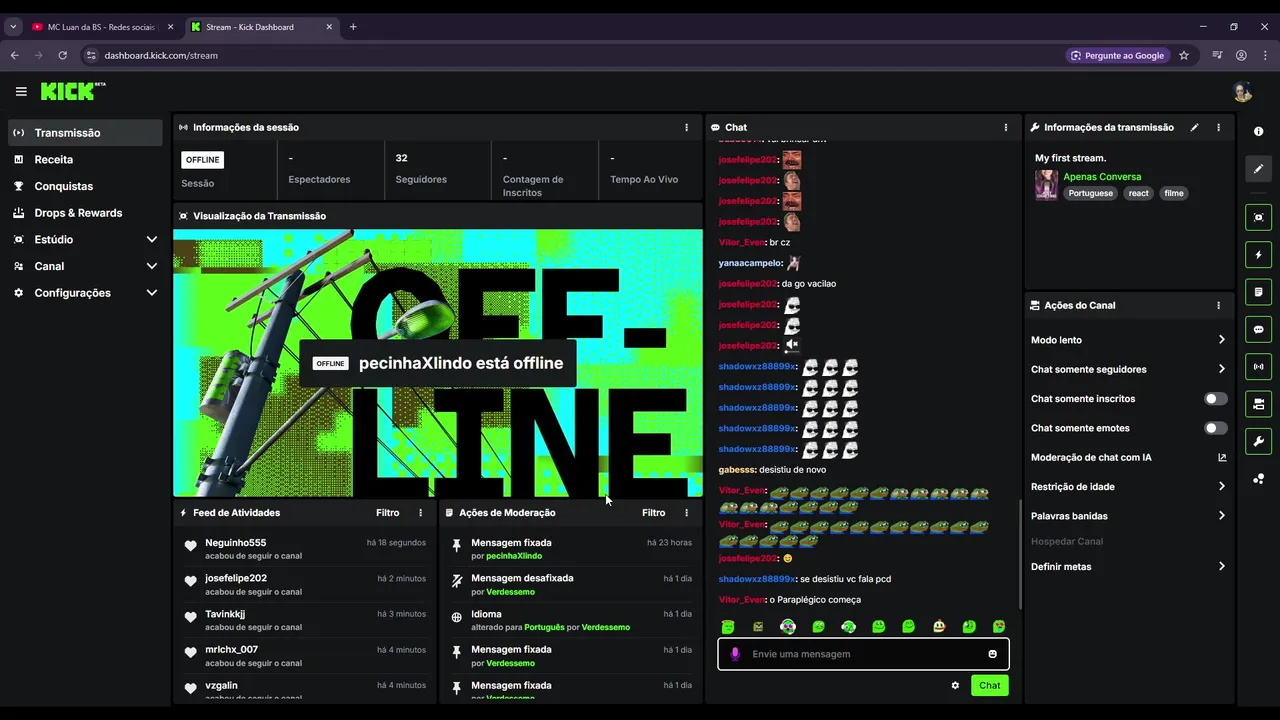The image size is (1280, 720).
Task: Open Receita in the sidebar
Action: click(x=85, y=159)
